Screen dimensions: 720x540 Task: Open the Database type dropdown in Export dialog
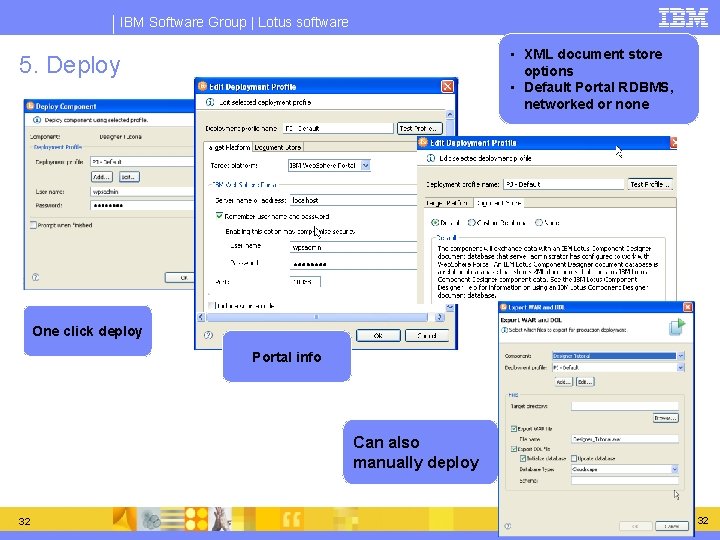tap(675, 469)
